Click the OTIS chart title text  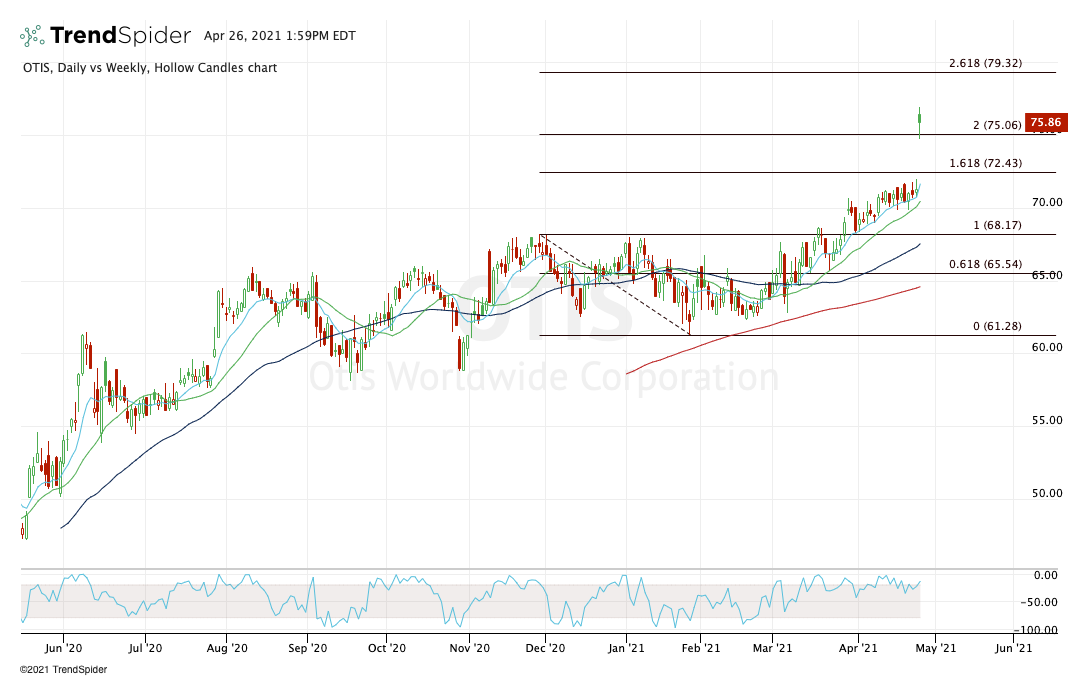[x=149, y=68]
